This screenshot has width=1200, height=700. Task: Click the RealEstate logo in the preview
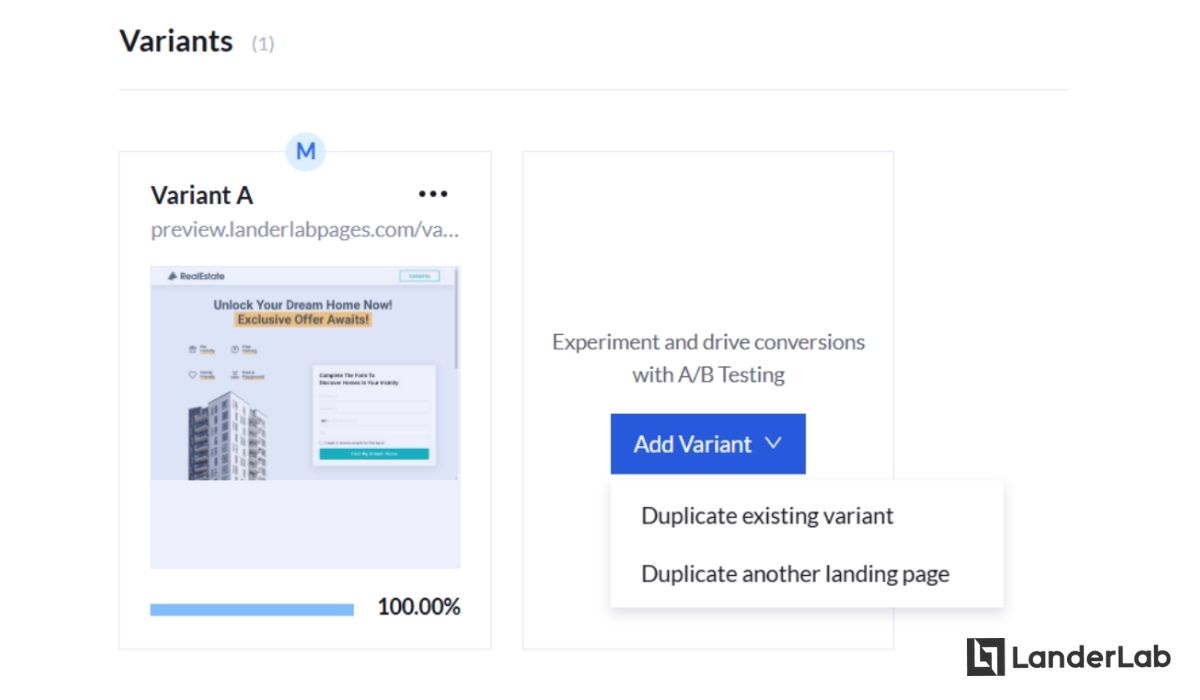pyautogui.click(x=196, y=276)
